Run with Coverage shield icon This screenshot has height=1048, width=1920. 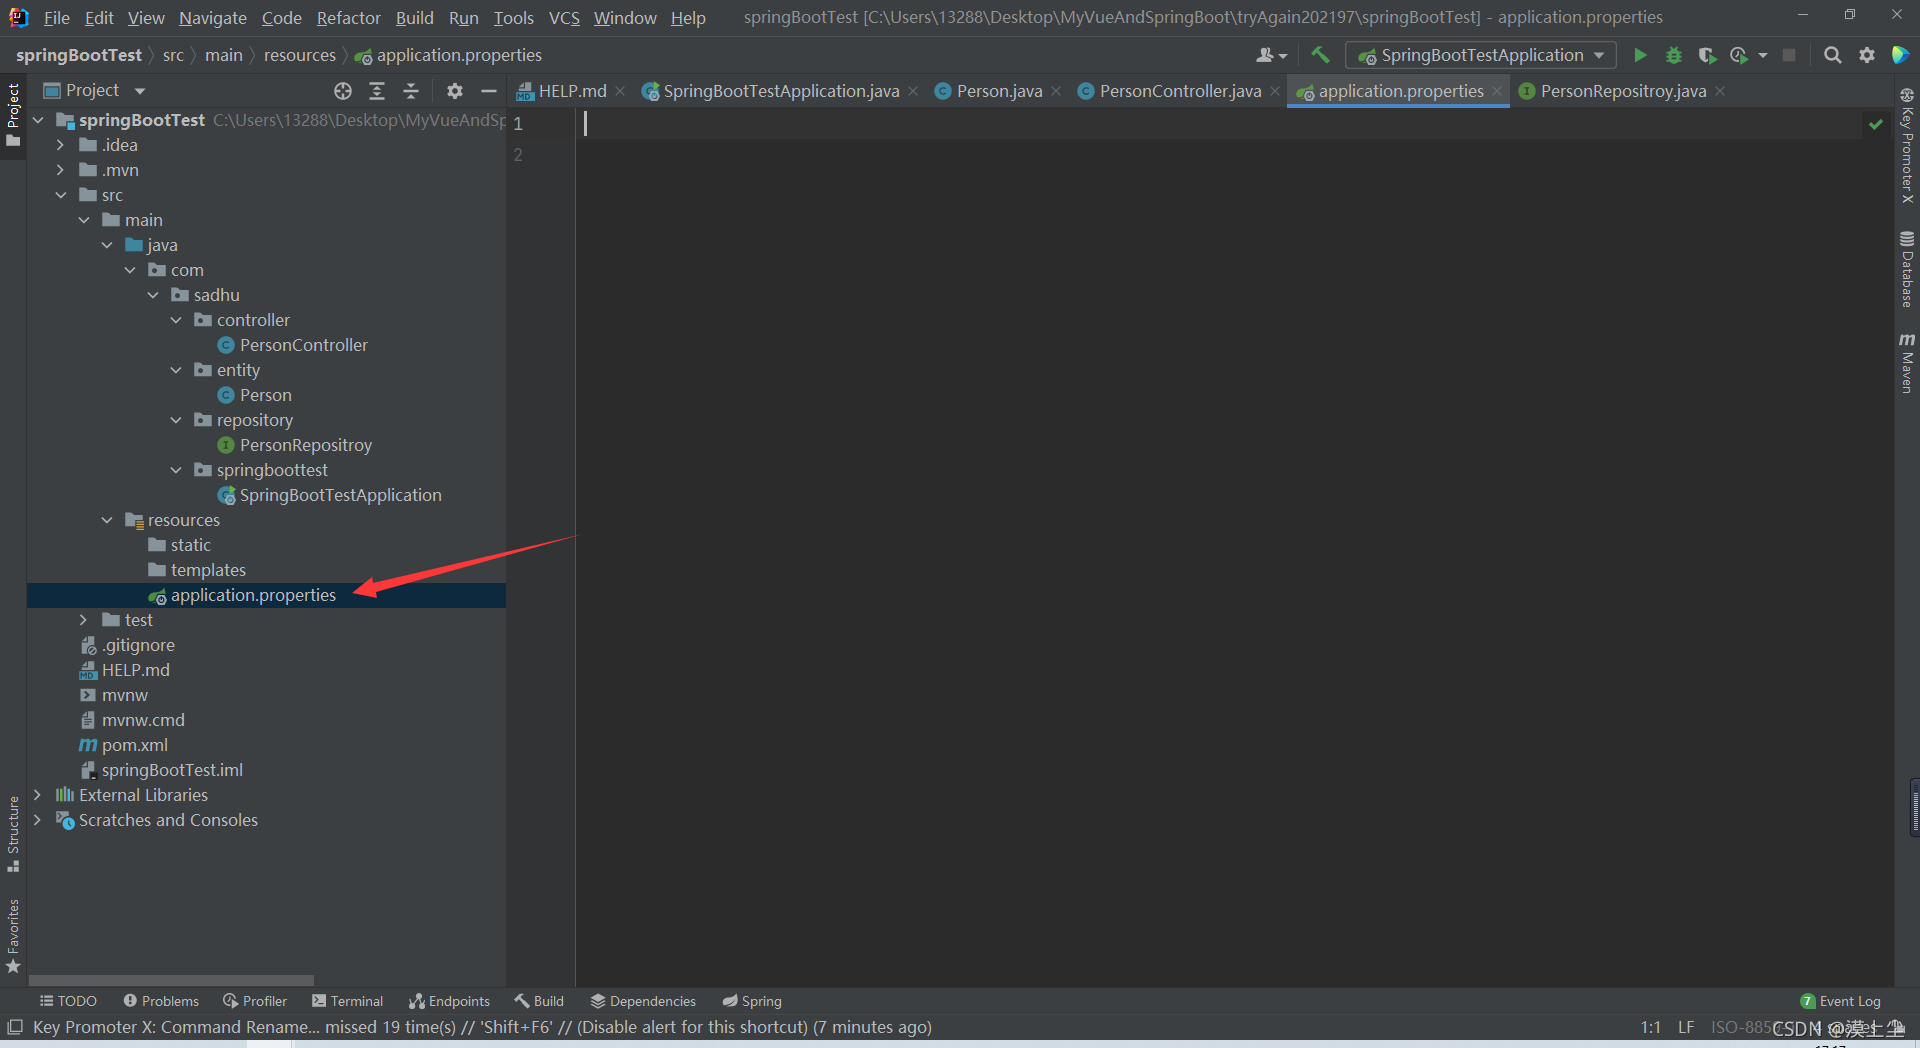coord(1707,55)
